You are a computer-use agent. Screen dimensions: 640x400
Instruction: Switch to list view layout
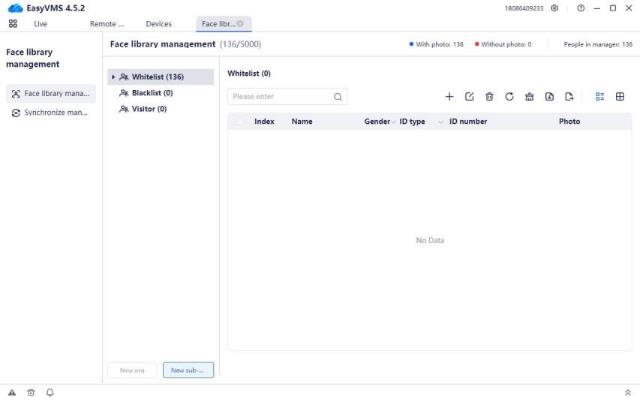coord(600,97)
